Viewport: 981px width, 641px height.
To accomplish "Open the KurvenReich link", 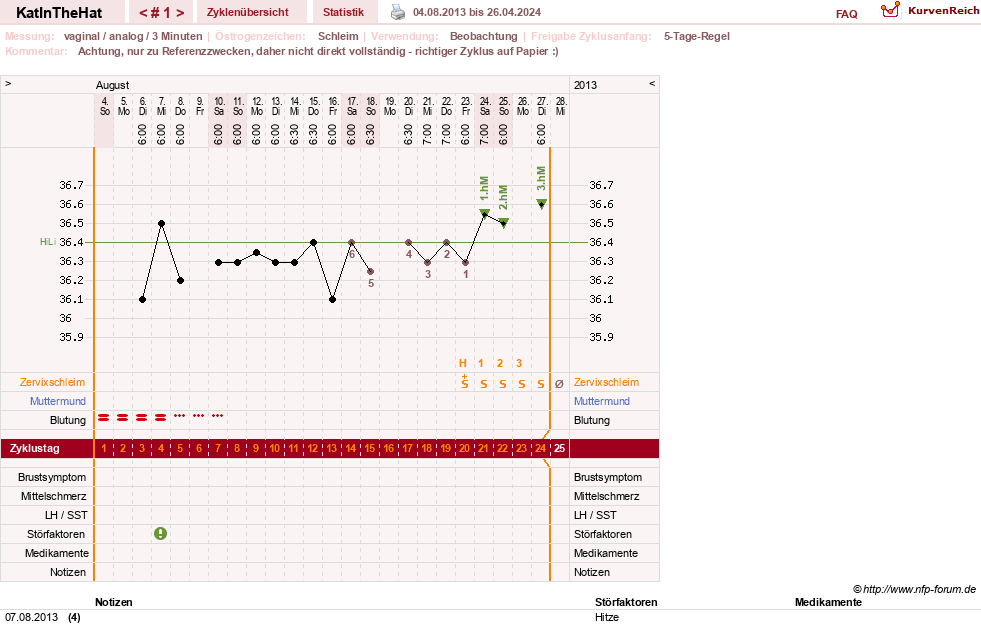I will 943,11.
